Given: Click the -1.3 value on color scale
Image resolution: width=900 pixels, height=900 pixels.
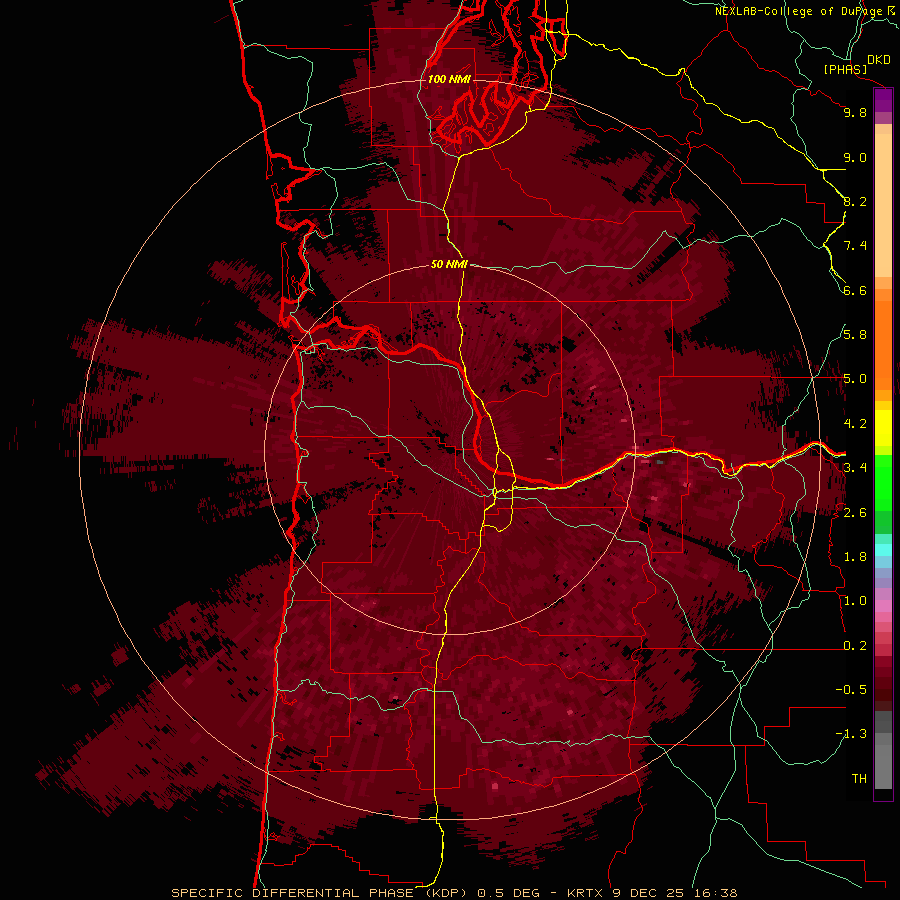Looking at the screenshot, I should click(851, 734).
